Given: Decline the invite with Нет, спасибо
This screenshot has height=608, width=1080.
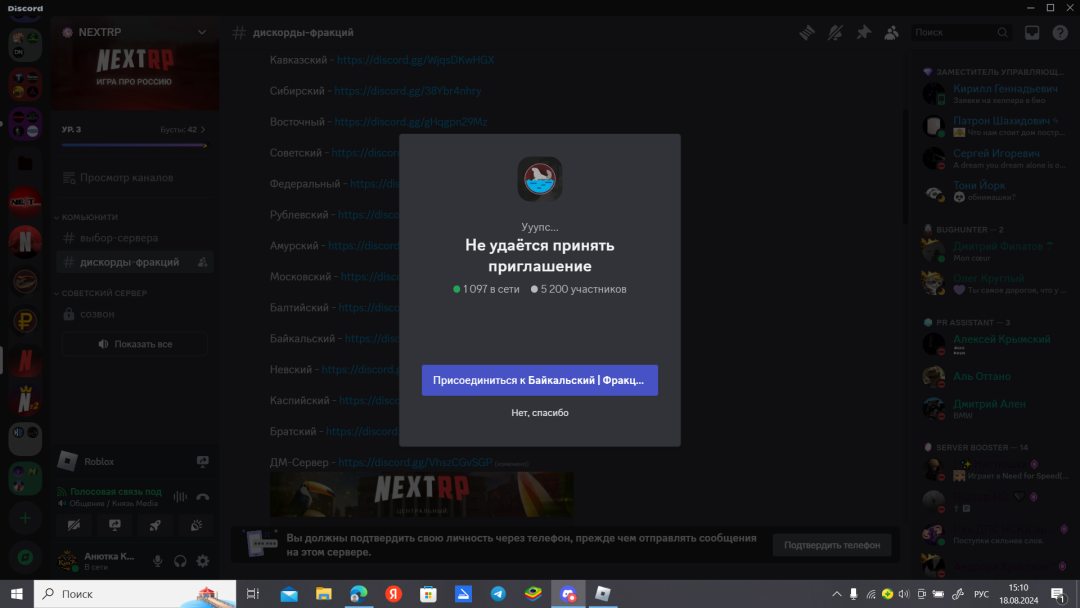Looking at the screenshot, I should click(x=540, y=412).
